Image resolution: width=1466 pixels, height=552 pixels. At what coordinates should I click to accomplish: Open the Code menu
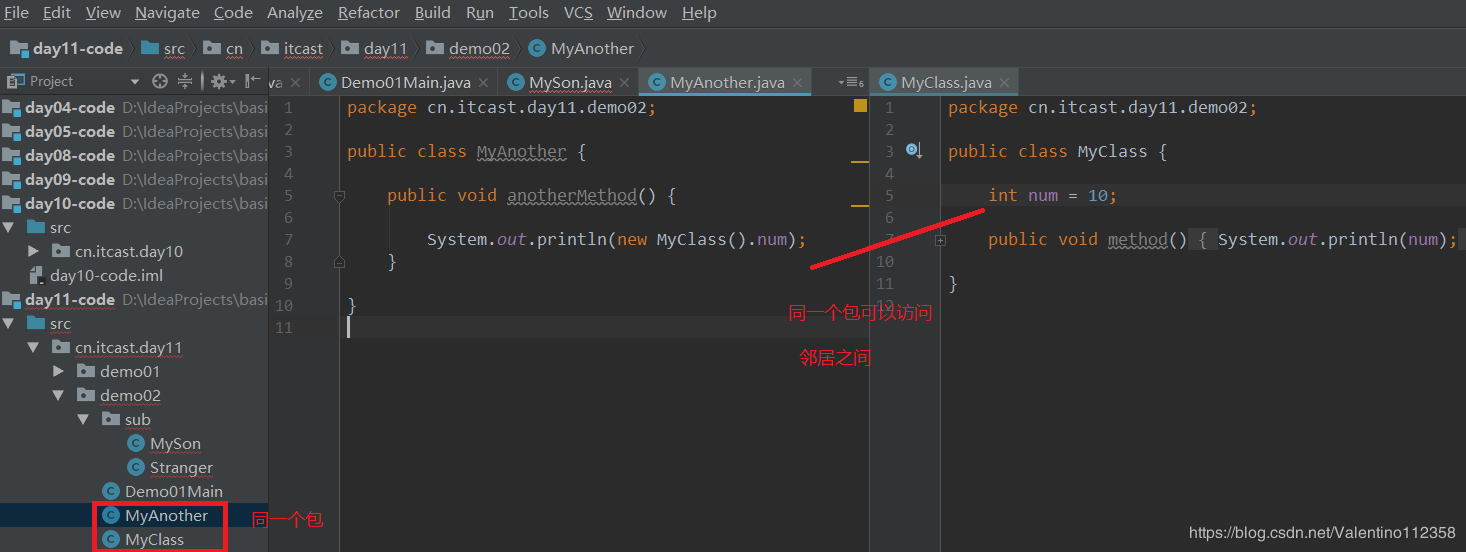(233, 12)
